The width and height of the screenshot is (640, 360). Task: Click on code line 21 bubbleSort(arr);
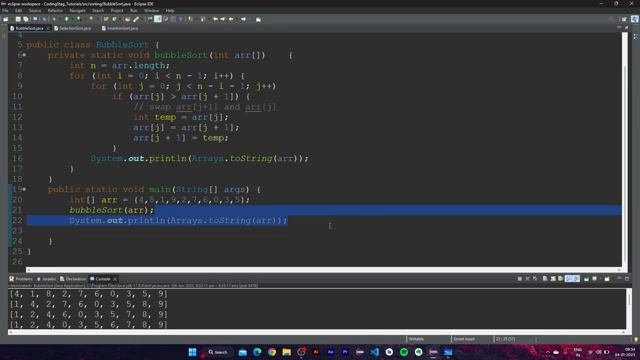[111, 210]
